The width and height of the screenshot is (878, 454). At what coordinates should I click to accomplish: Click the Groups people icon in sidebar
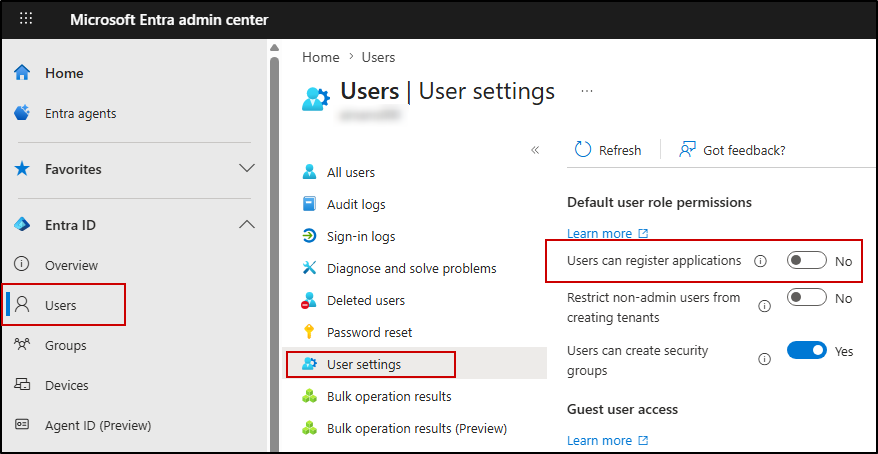pos(21,345)
